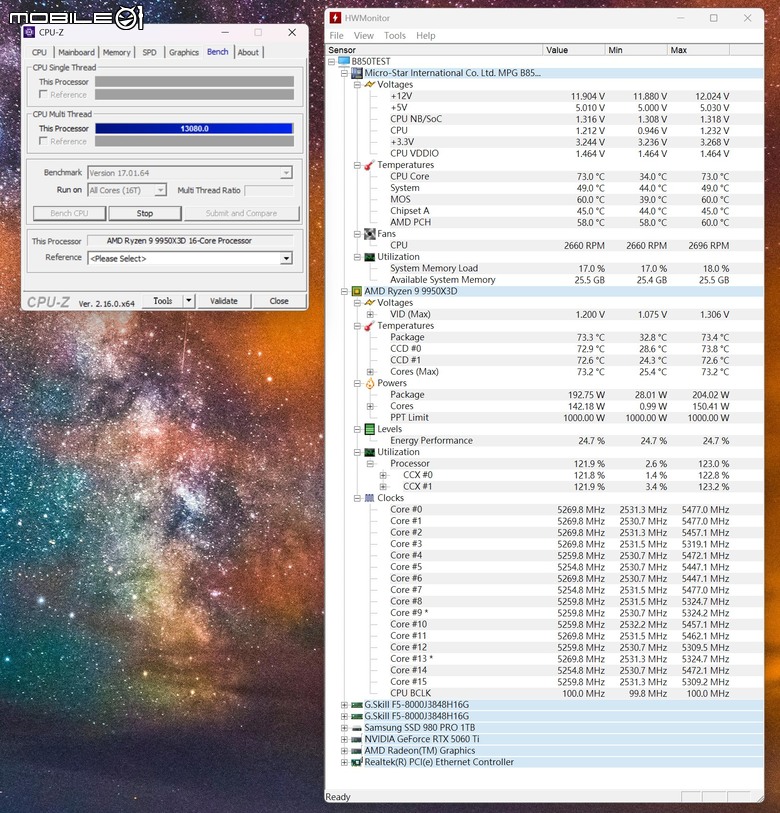Viewport: 780px width, 813px height.
Task: Click the Multi Thread Ratio field
Action: pos(269,190)
